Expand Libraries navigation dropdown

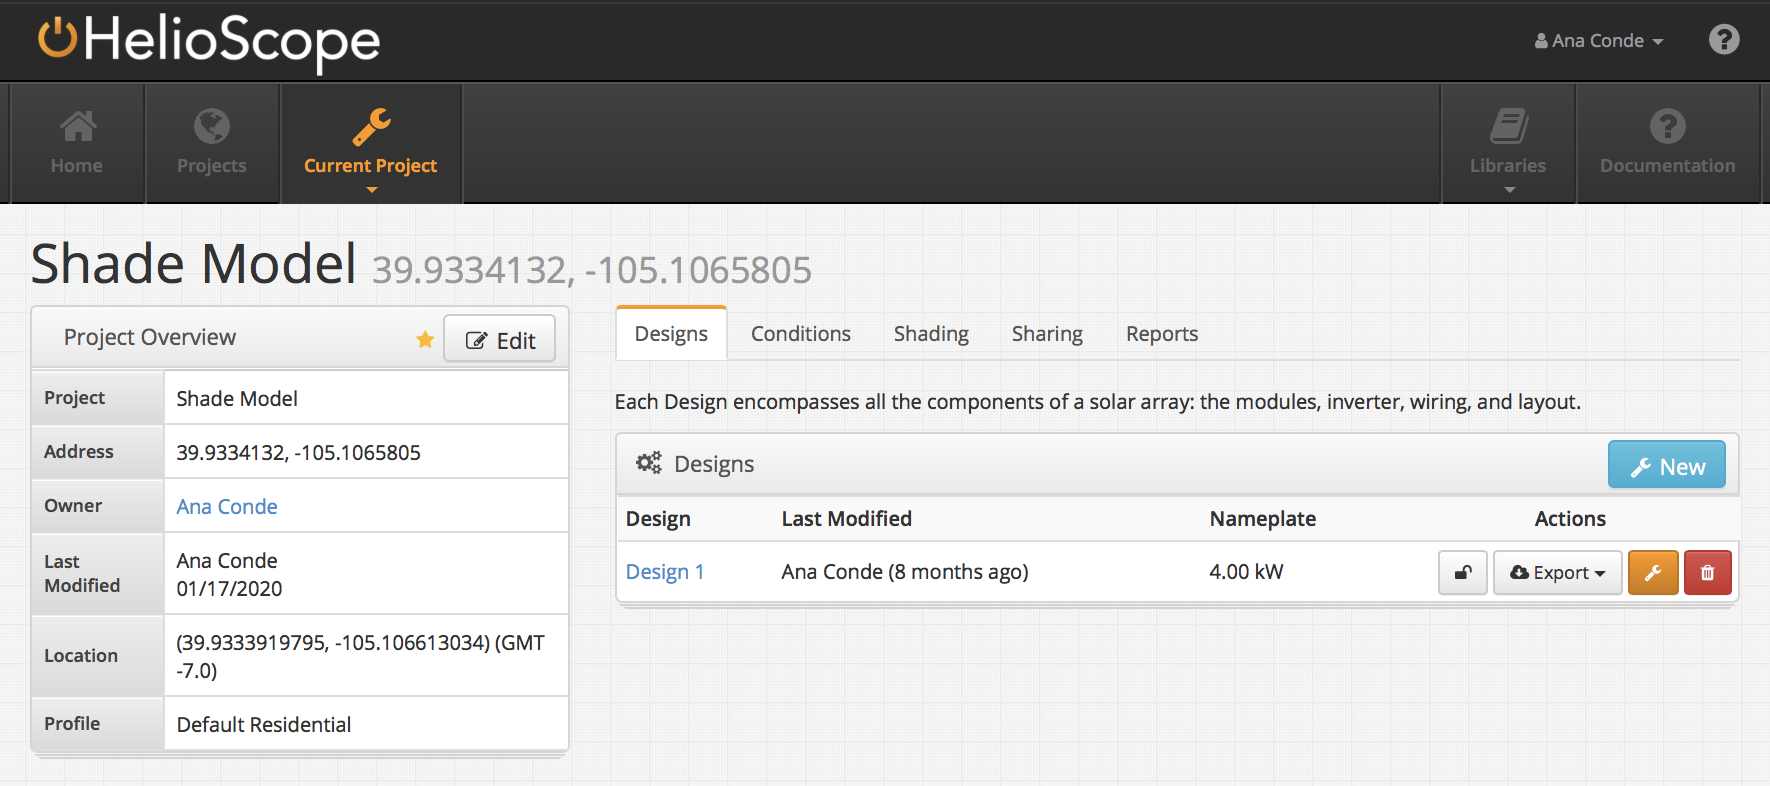click(1508, 143)
